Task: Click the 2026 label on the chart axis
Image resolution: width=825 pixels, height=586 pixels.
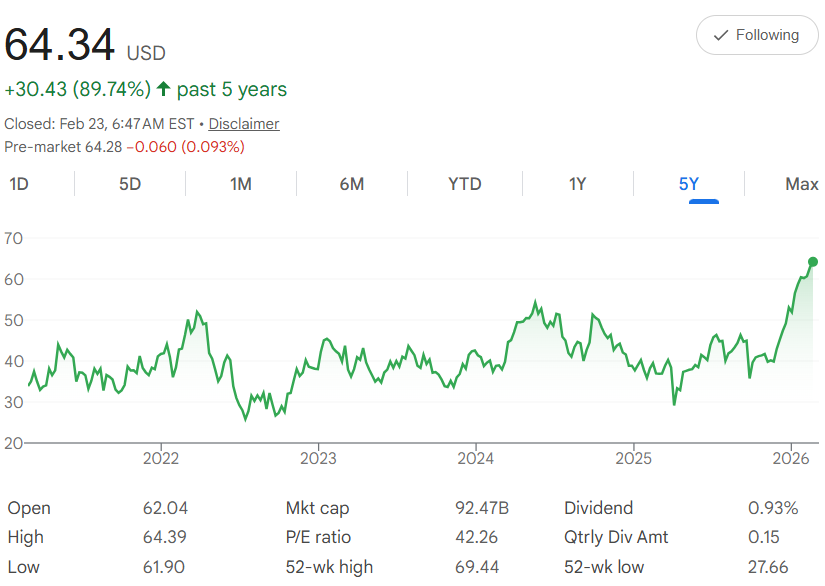Action: (790, 460)
